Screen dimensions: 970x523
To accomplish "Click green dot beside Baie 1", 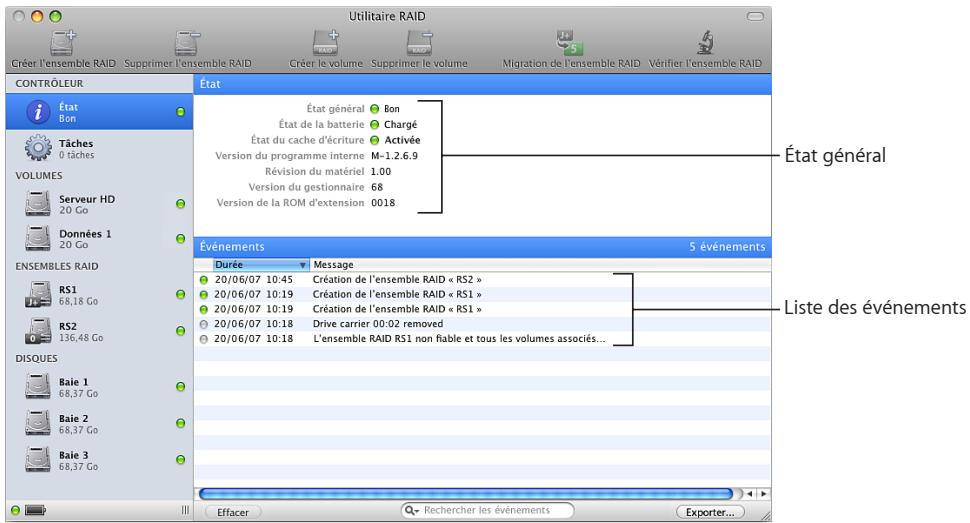I will pos(181,387).
